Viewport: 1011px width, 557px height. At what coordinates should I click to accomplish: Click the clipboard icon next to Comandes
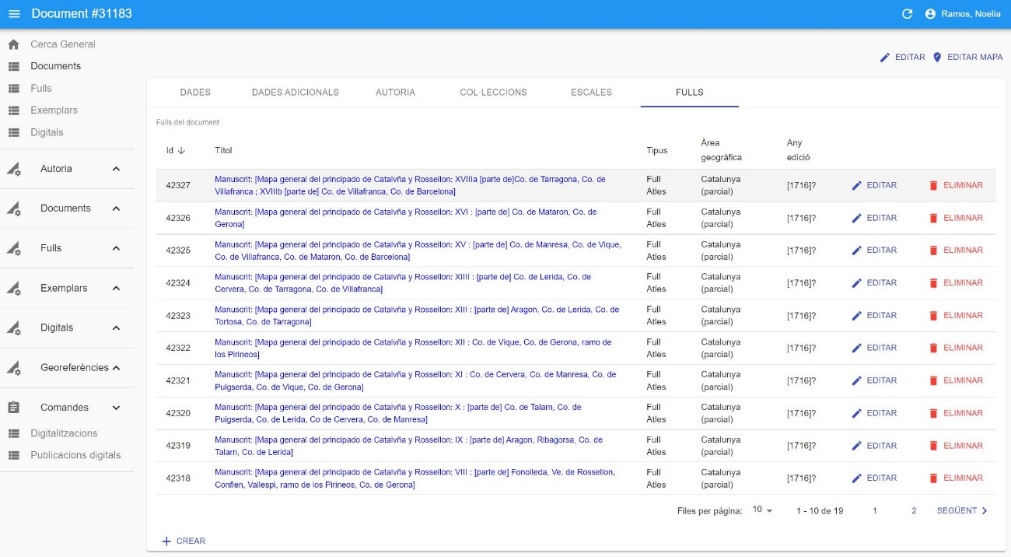click(14, 407)
